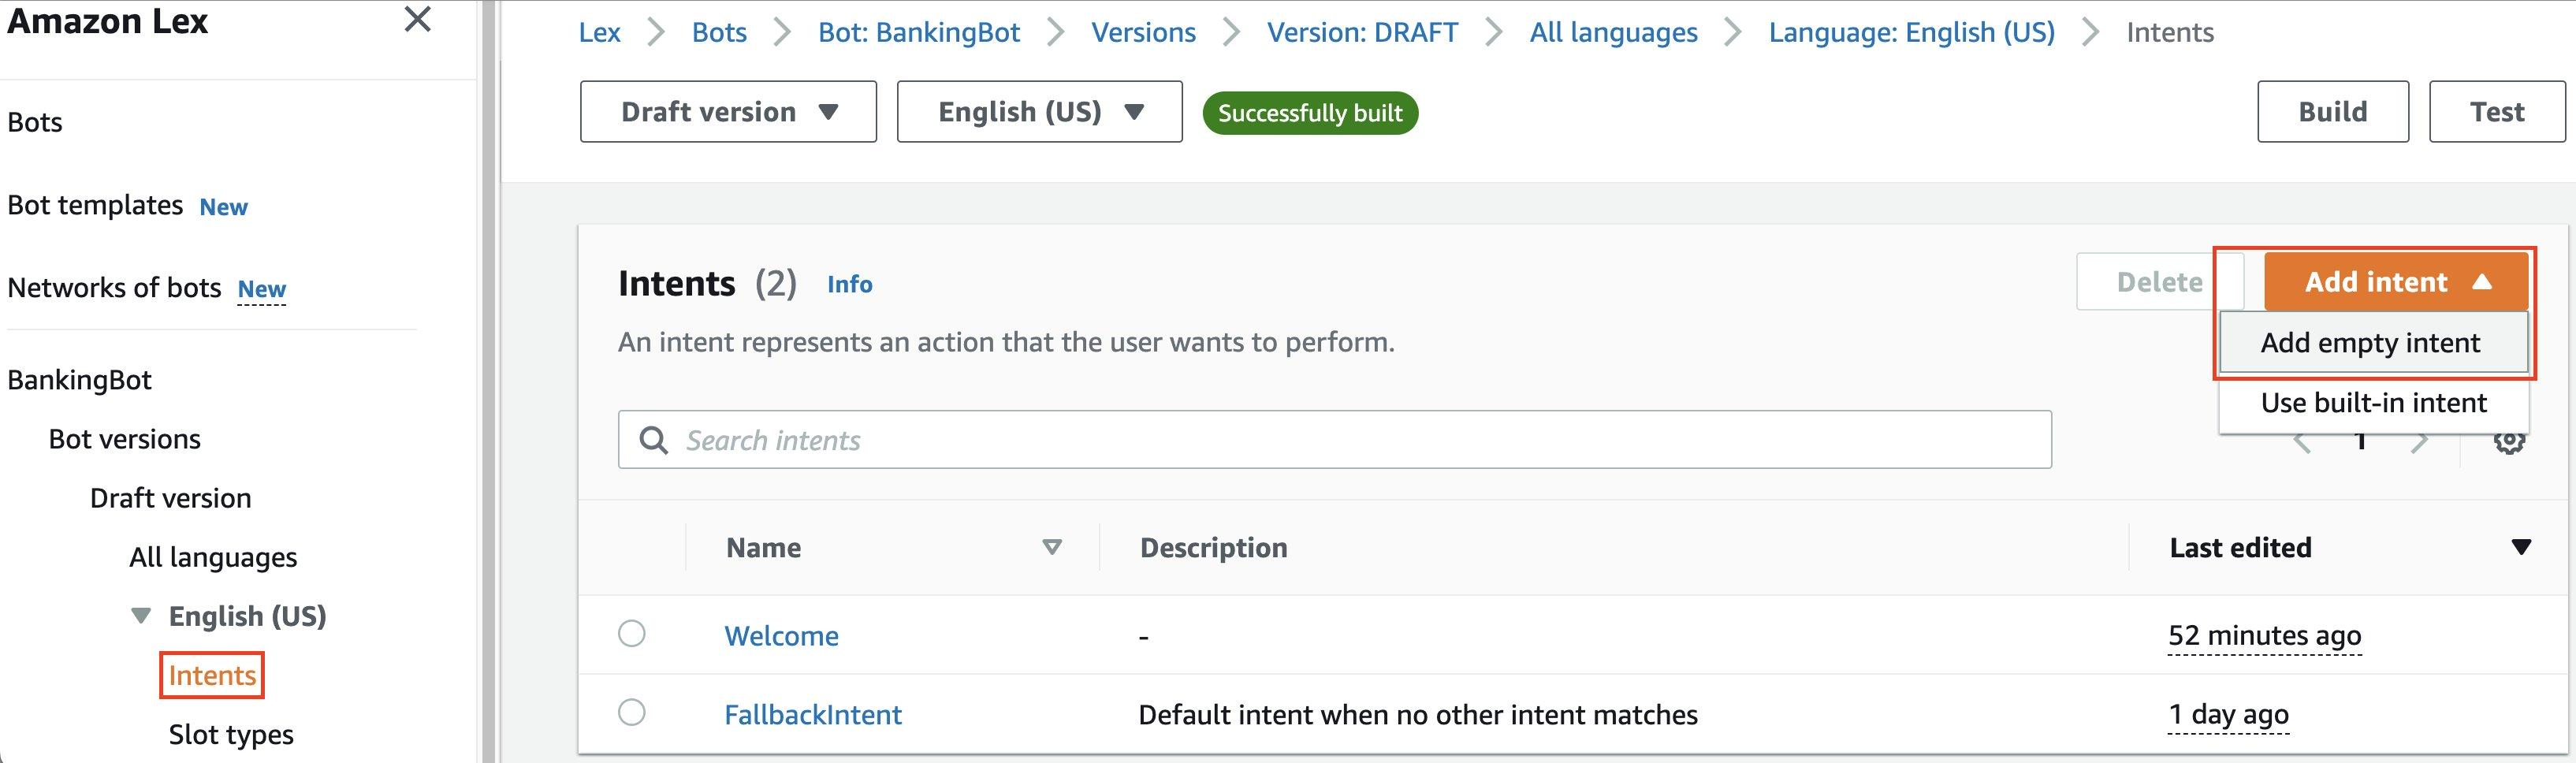Collapse the English (US) tree node
This screenshot has width=2576, height=763.
[142, 616]
